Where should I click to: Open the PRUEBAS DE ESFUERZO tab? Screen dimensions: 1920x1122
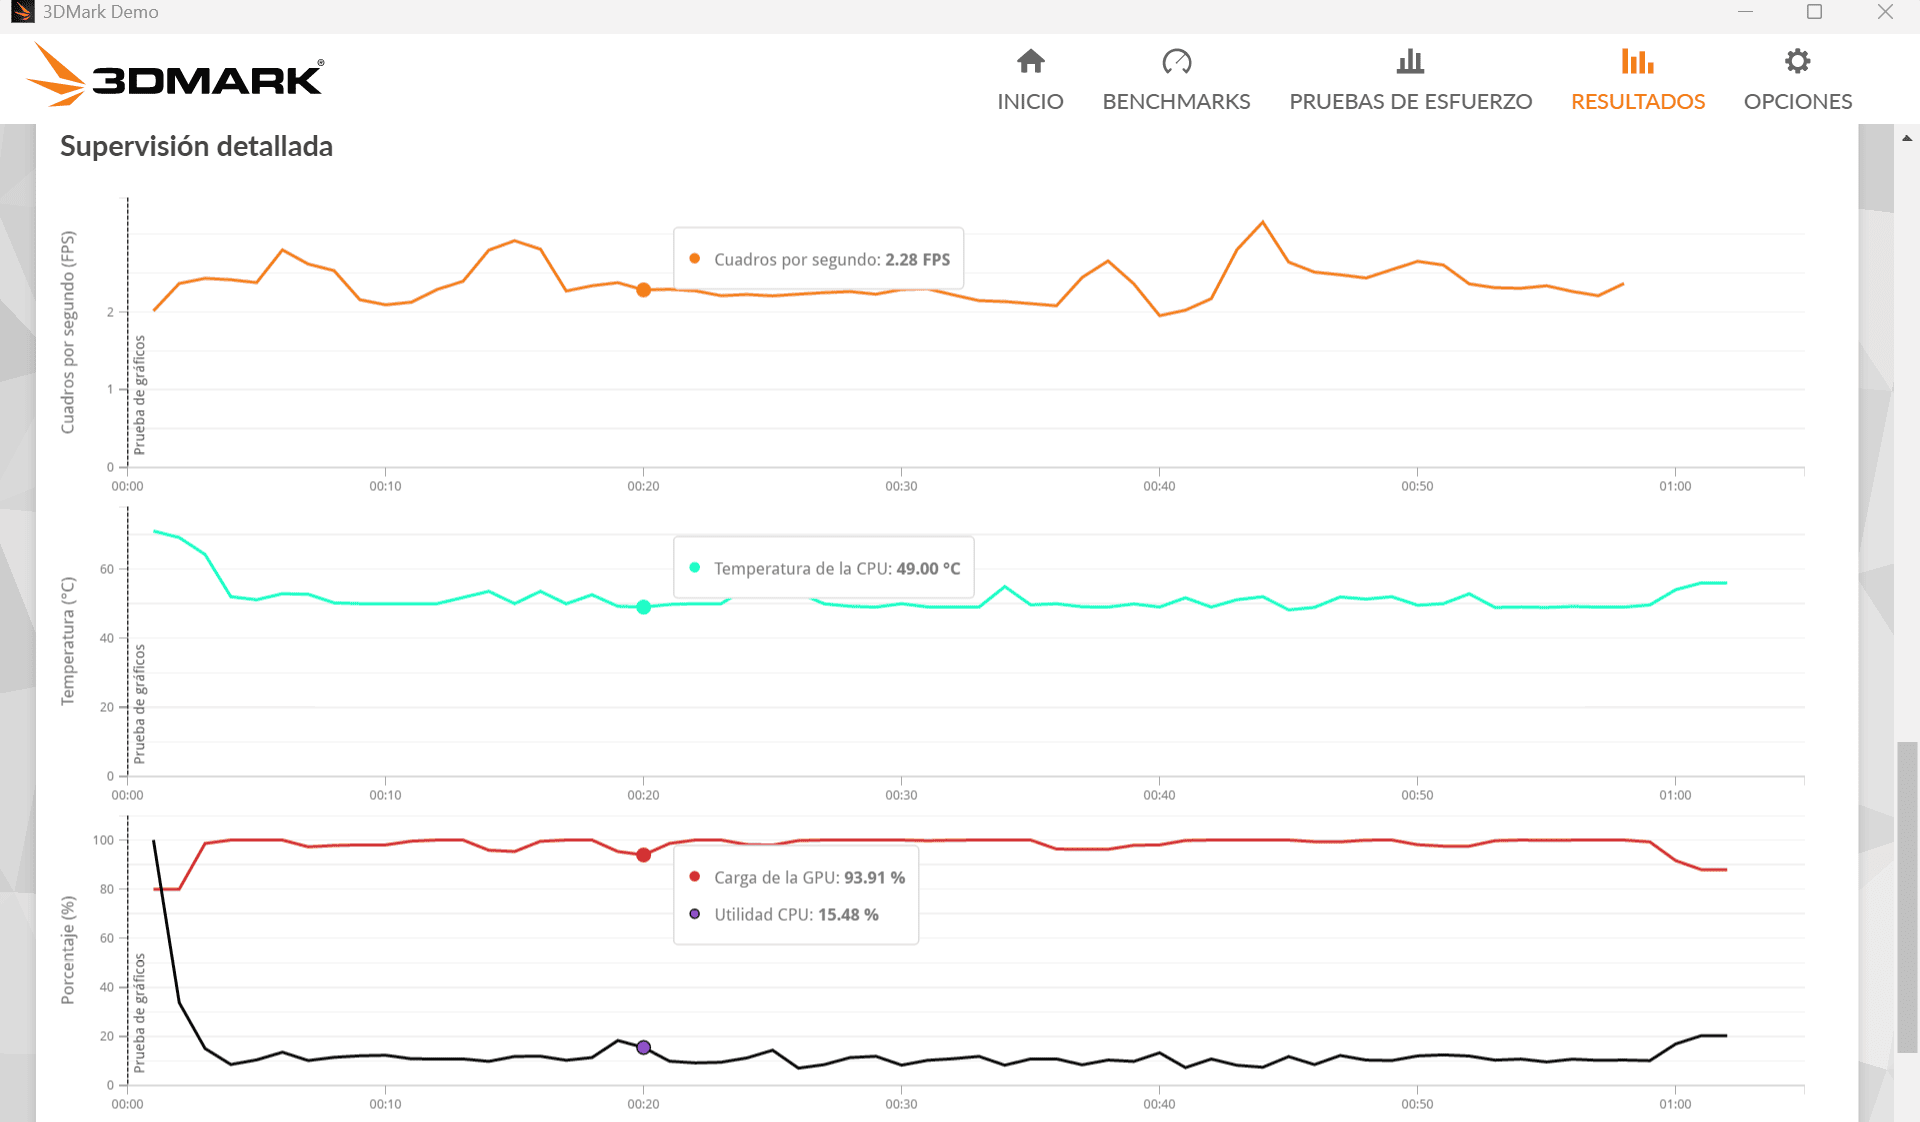pyautogui.click(x=1410, y=102)
